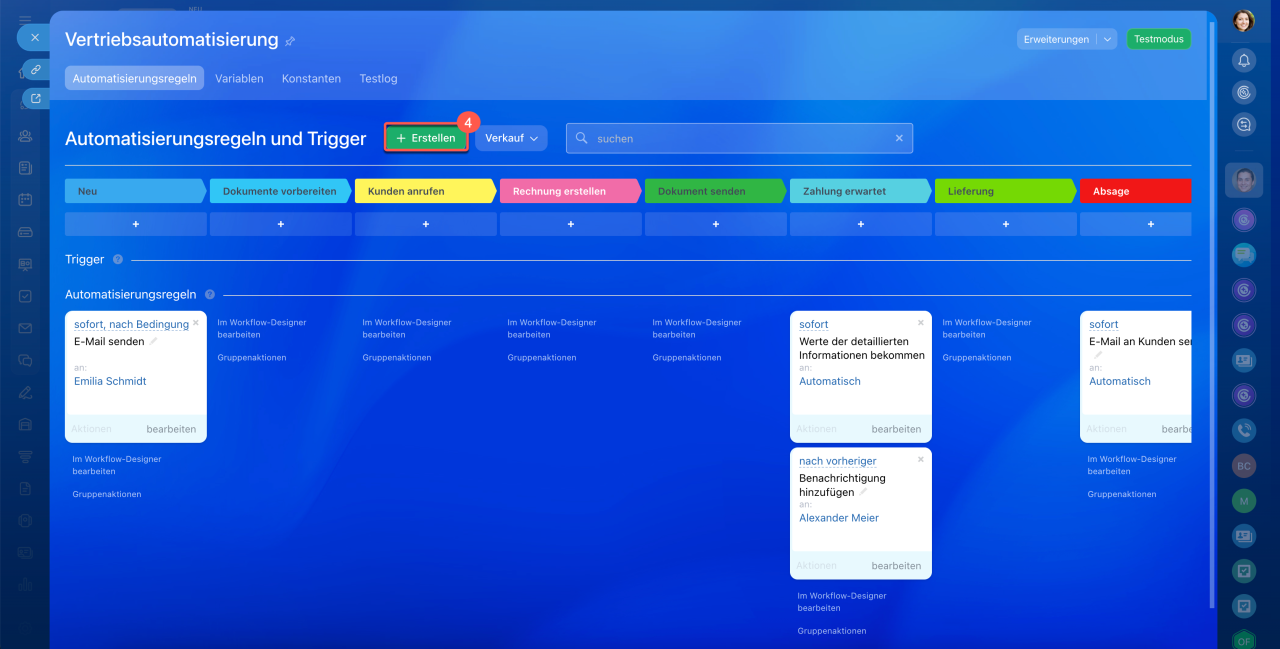Open the drive icon in the left sidebar
This screenshot has height=649, width=1280.
25,231
